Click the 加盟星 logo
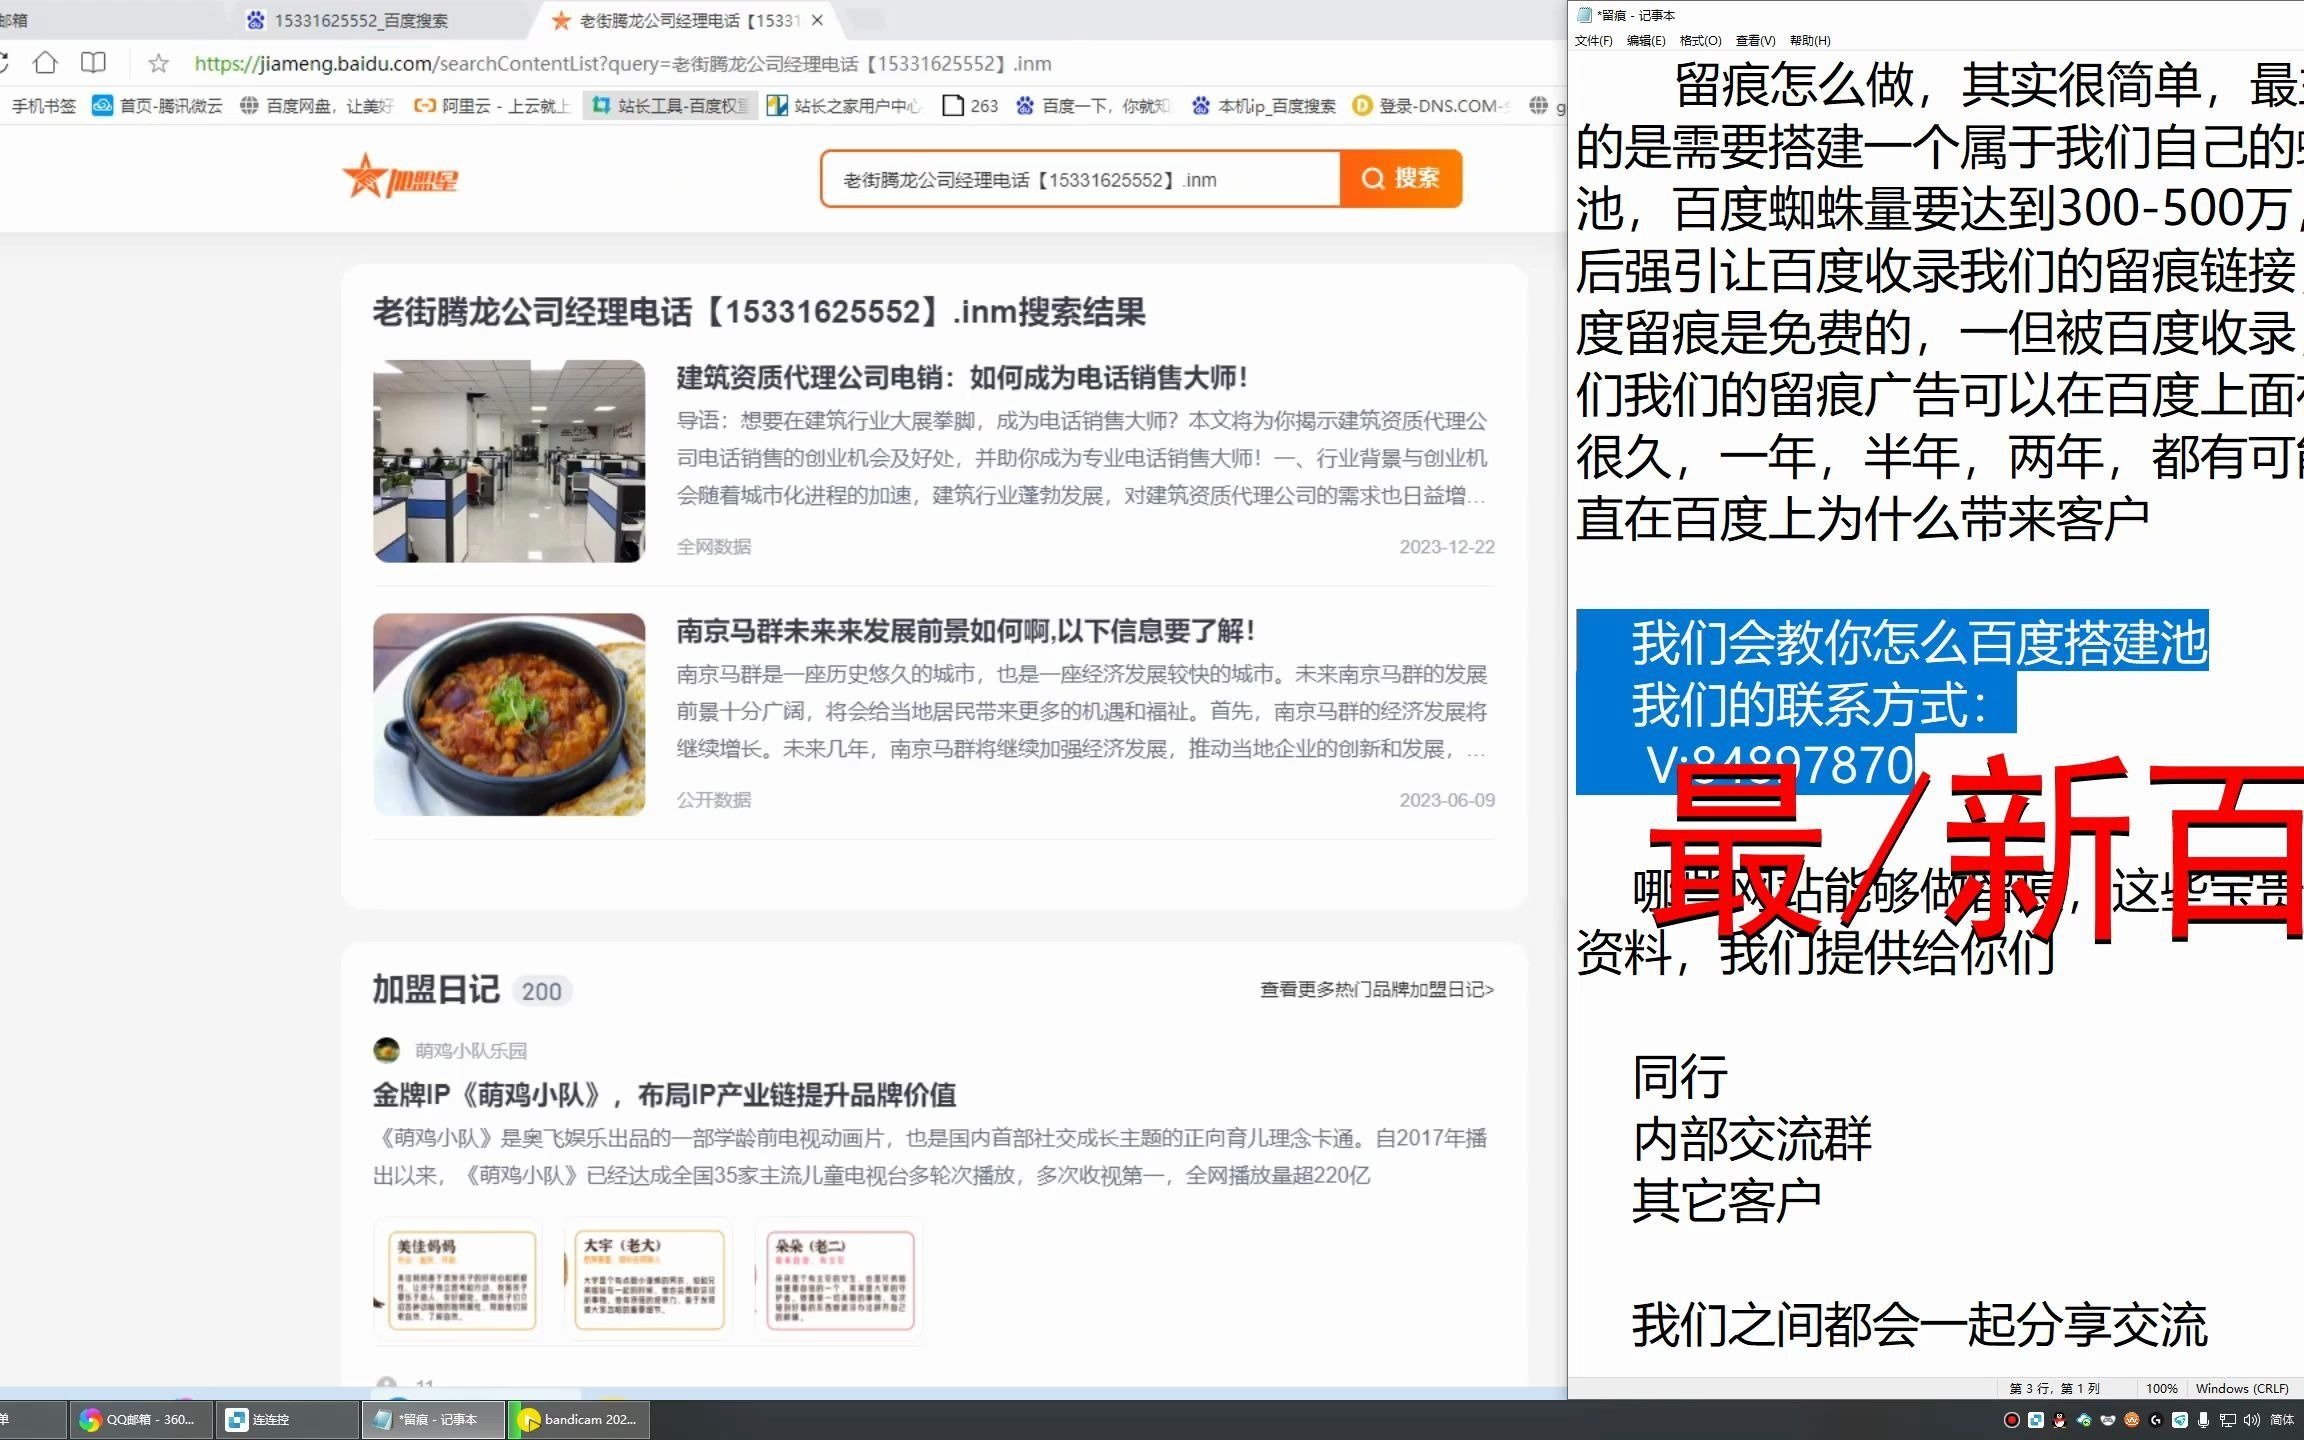 400,178
